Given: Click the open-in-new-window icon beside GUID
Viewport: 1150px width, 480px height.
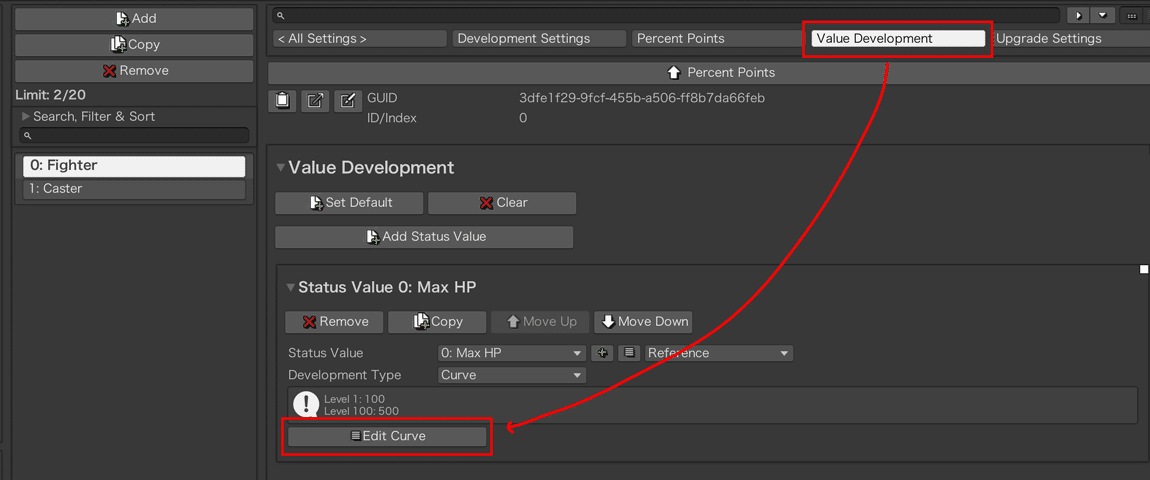Looking at the screenshot, I should (315, 101).
